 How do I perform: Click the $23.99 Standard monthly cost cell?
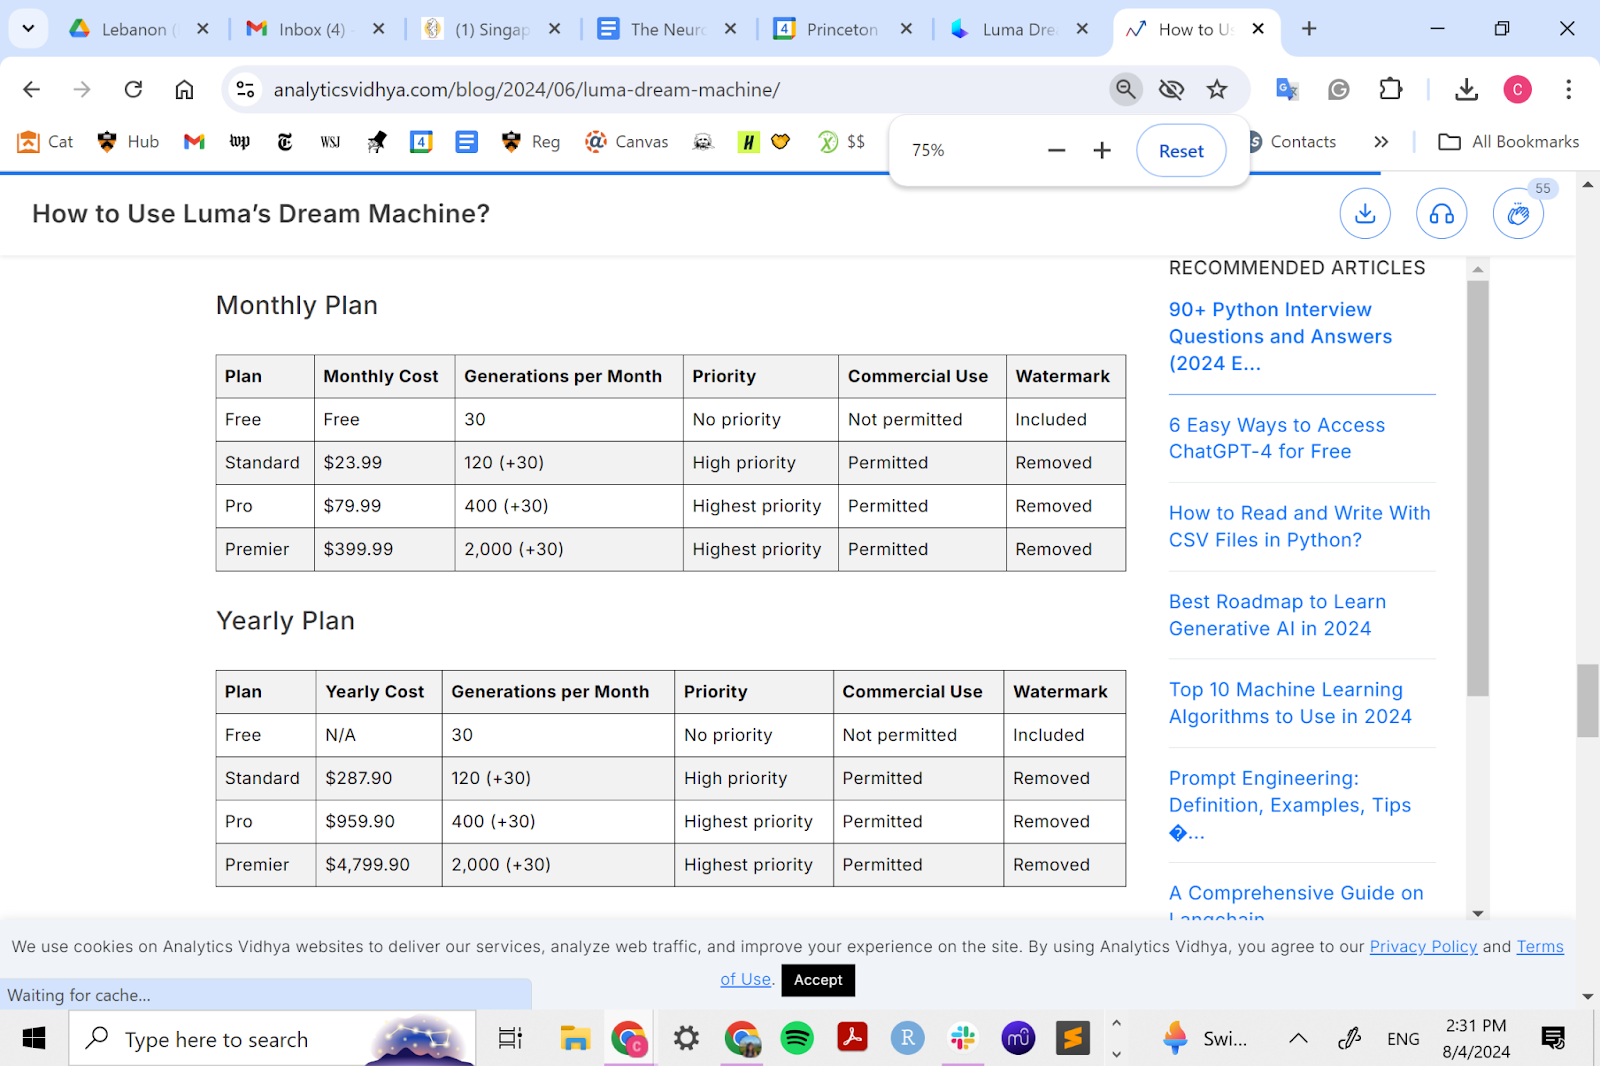[x=385, y=463]
